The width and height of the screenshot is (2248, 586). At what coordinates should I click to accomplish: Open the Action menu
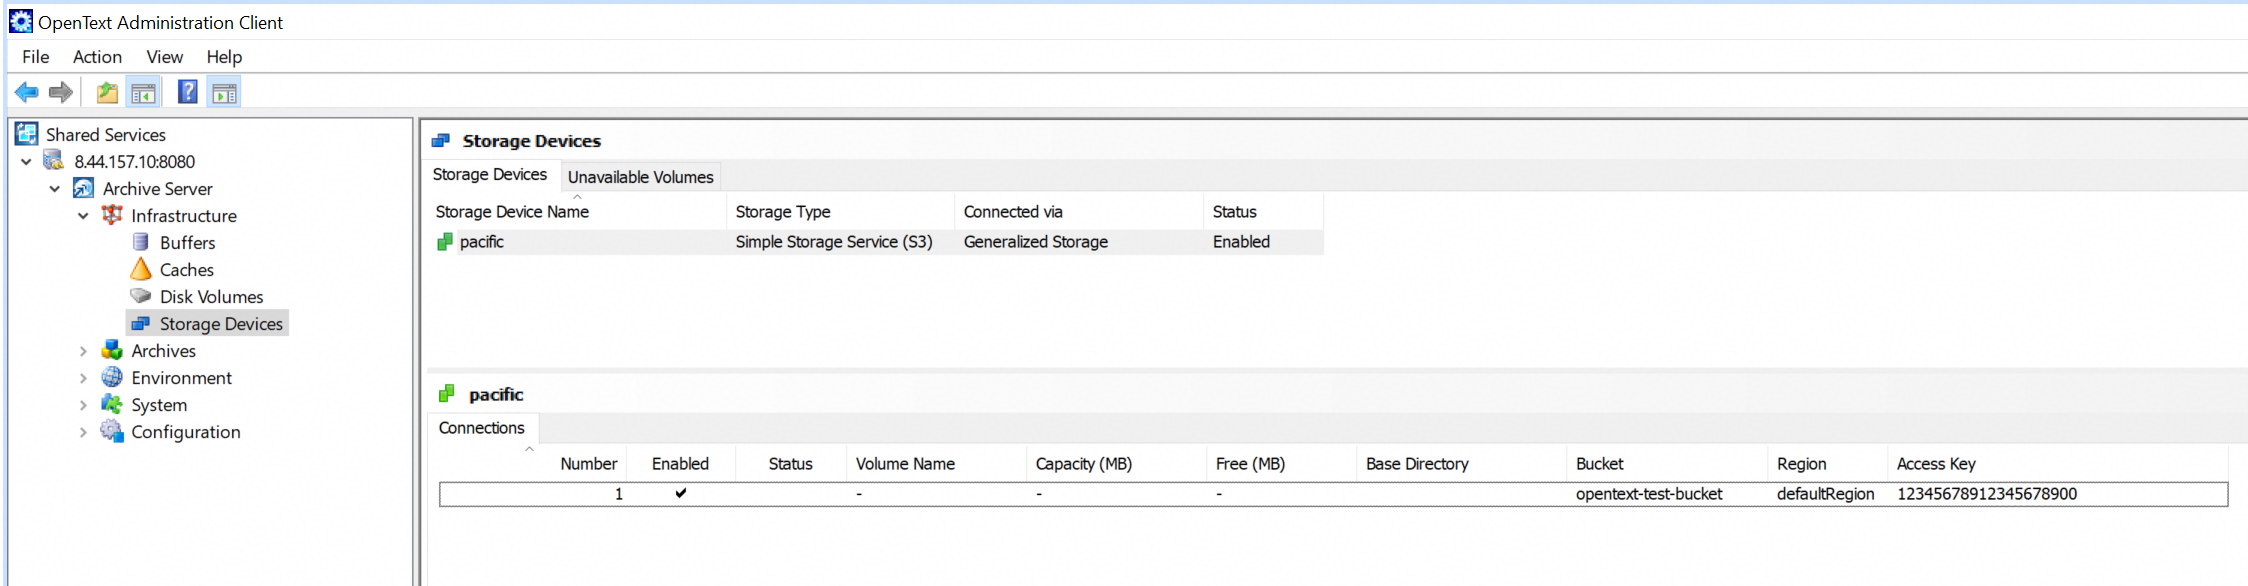click(97, 57)
